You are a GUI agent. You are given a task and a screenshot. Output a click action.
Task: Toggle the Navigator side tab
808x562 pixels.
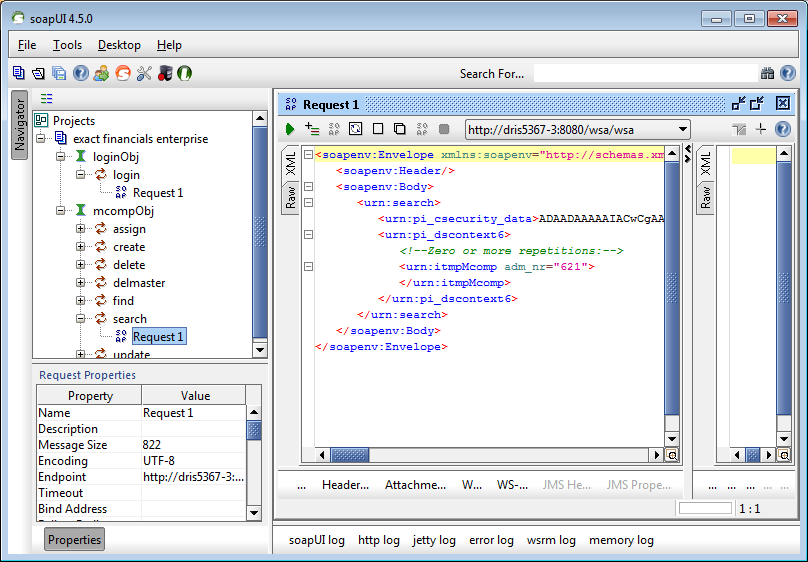pyautogui.click(x=20, y=125)
